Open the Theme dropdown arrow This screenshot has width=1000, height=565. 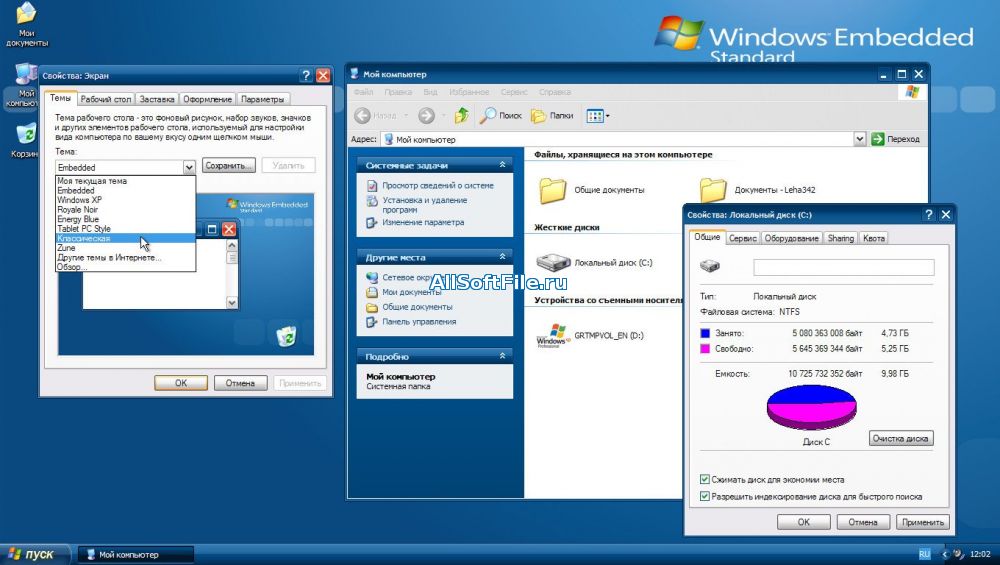pyautogui.click(x=189, y=167)
